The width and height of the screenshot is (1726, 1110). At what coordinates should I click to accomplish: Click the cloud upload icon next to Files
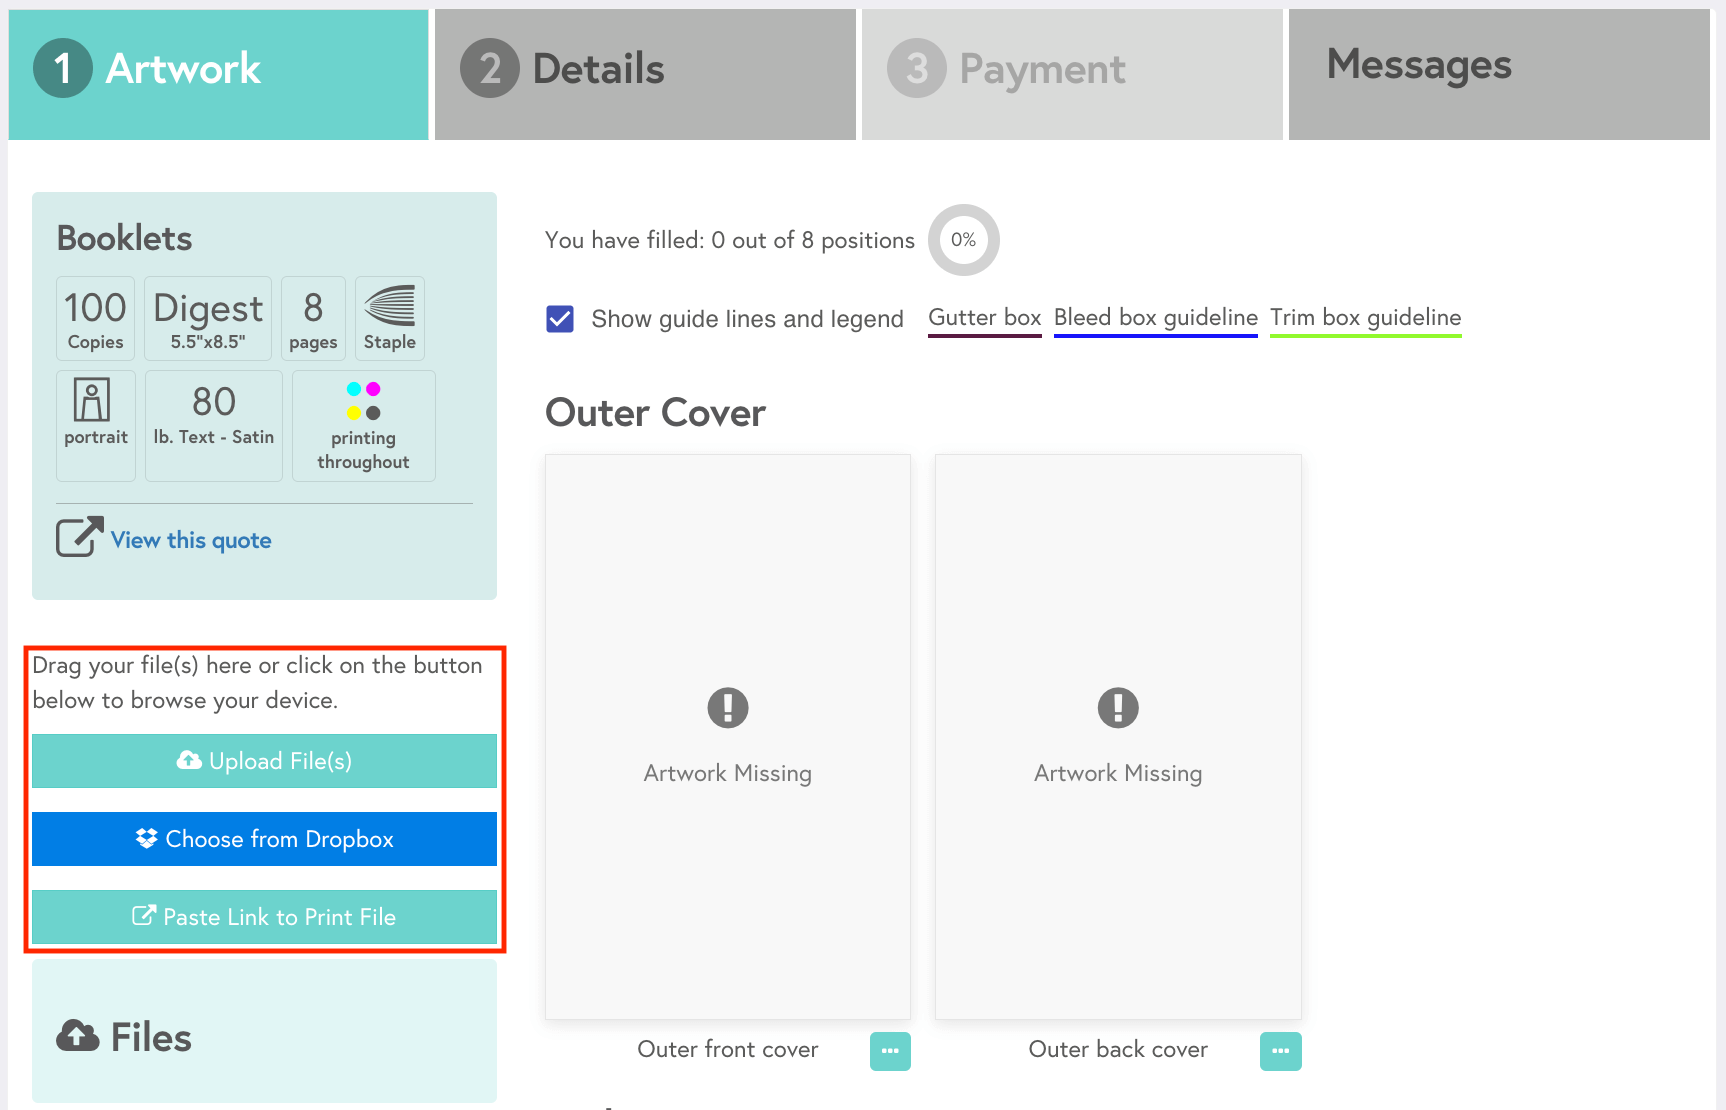tap(78, 1036)
